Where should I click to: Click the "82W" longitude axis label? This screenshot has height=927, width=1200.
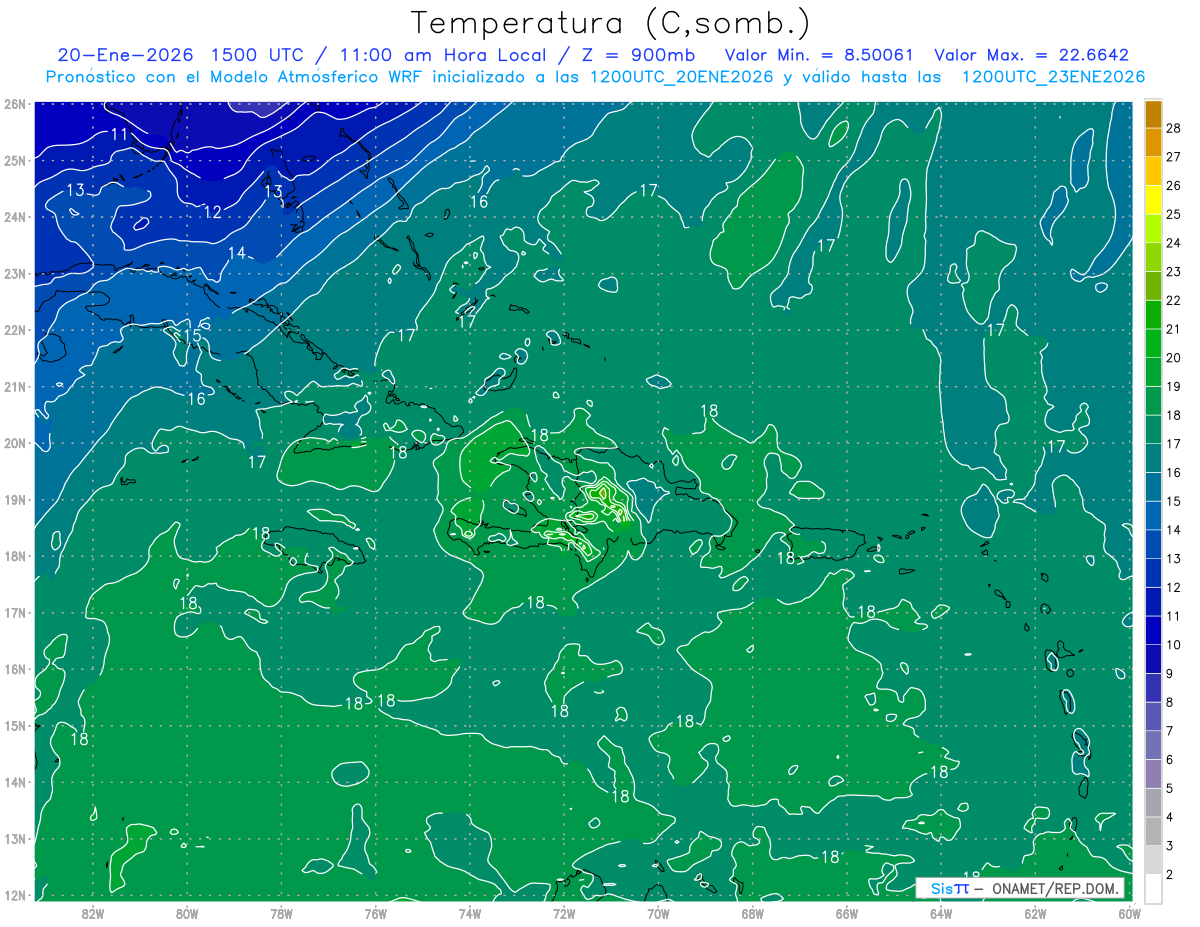93,912
